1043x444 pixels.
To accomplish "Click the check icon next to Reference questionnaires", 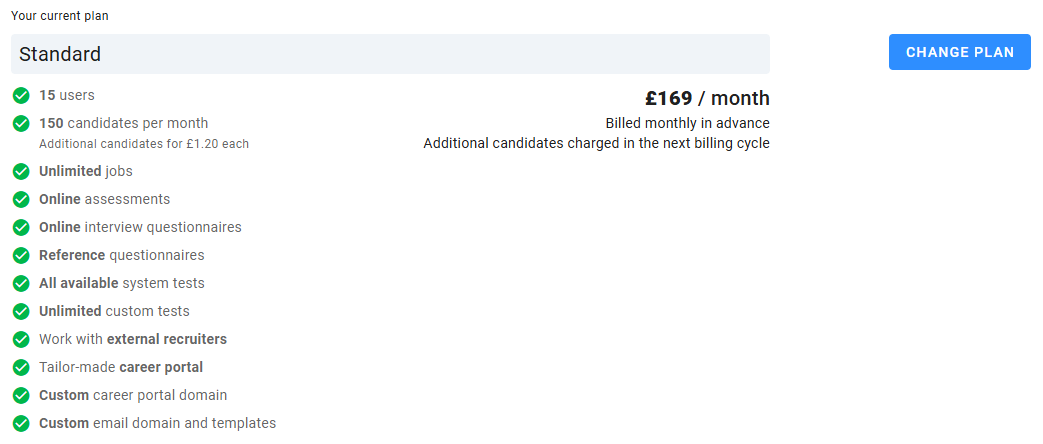I will pyautogui.click(x=20, y=256).
